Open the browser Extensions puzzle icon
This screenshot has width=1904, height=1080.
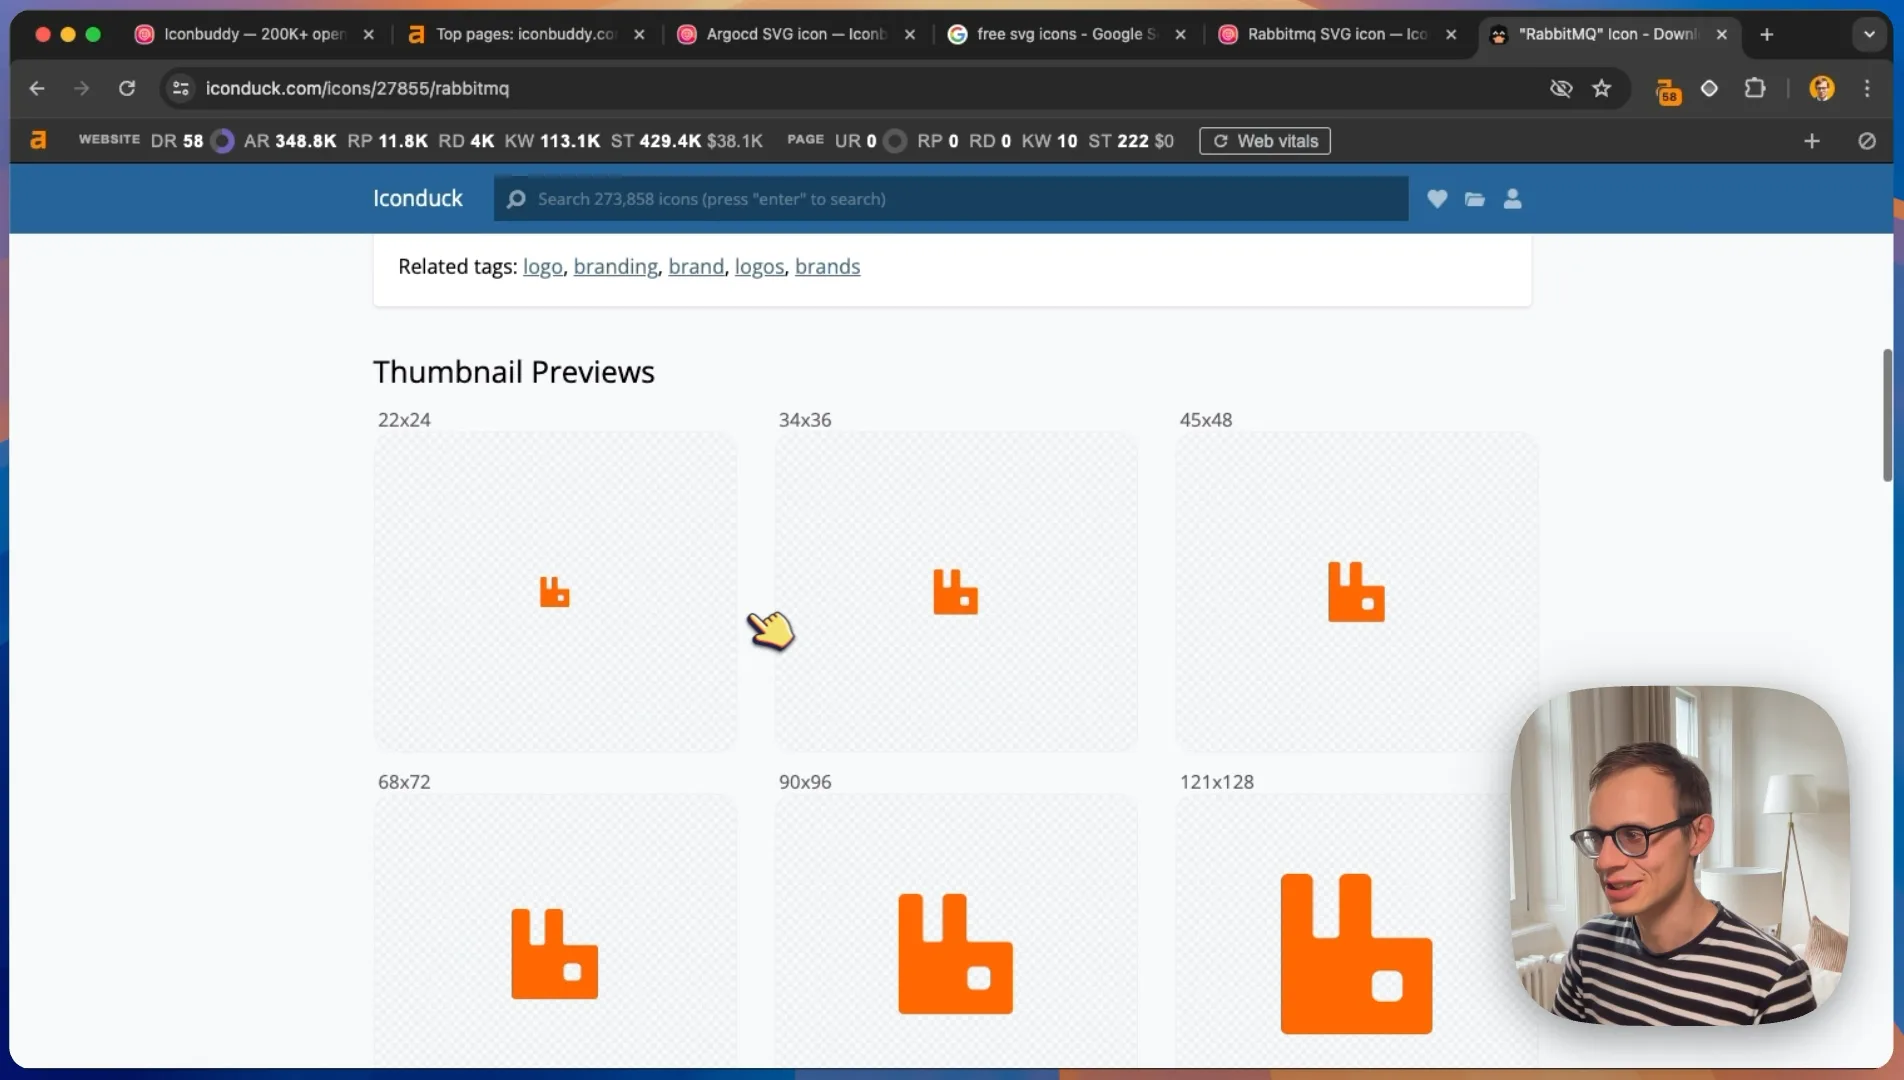(x=1754, y=88)
